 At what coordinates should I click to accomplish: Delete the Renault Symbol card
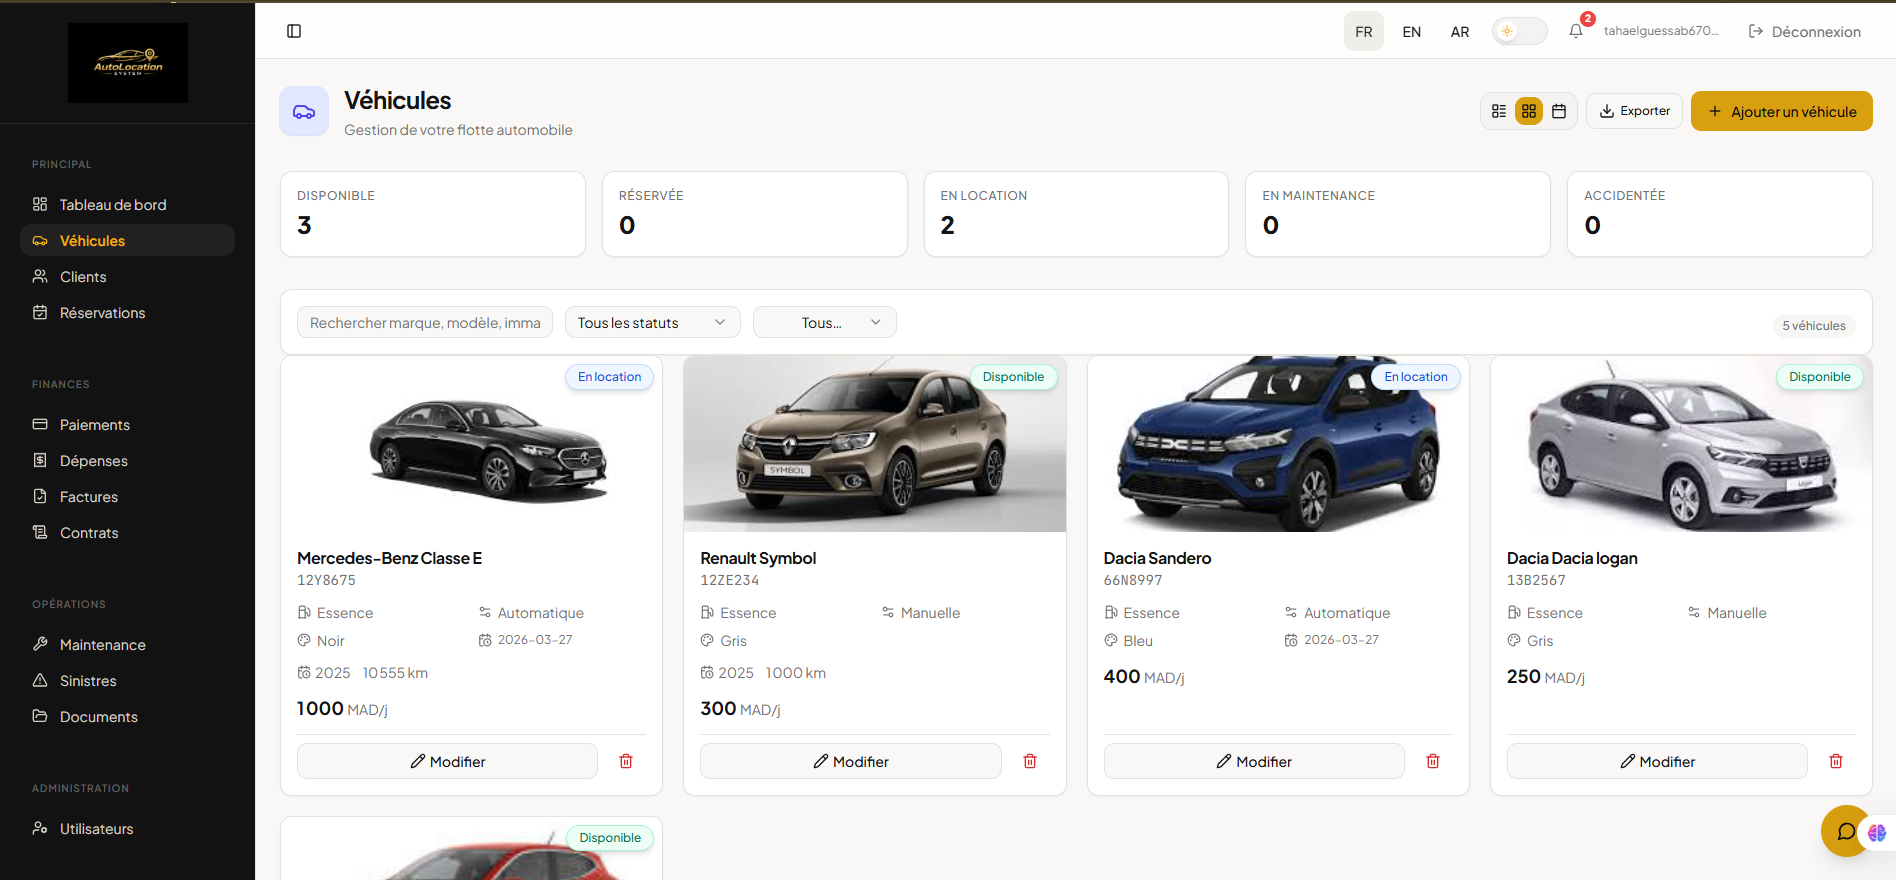click(x=1030, y=761)
